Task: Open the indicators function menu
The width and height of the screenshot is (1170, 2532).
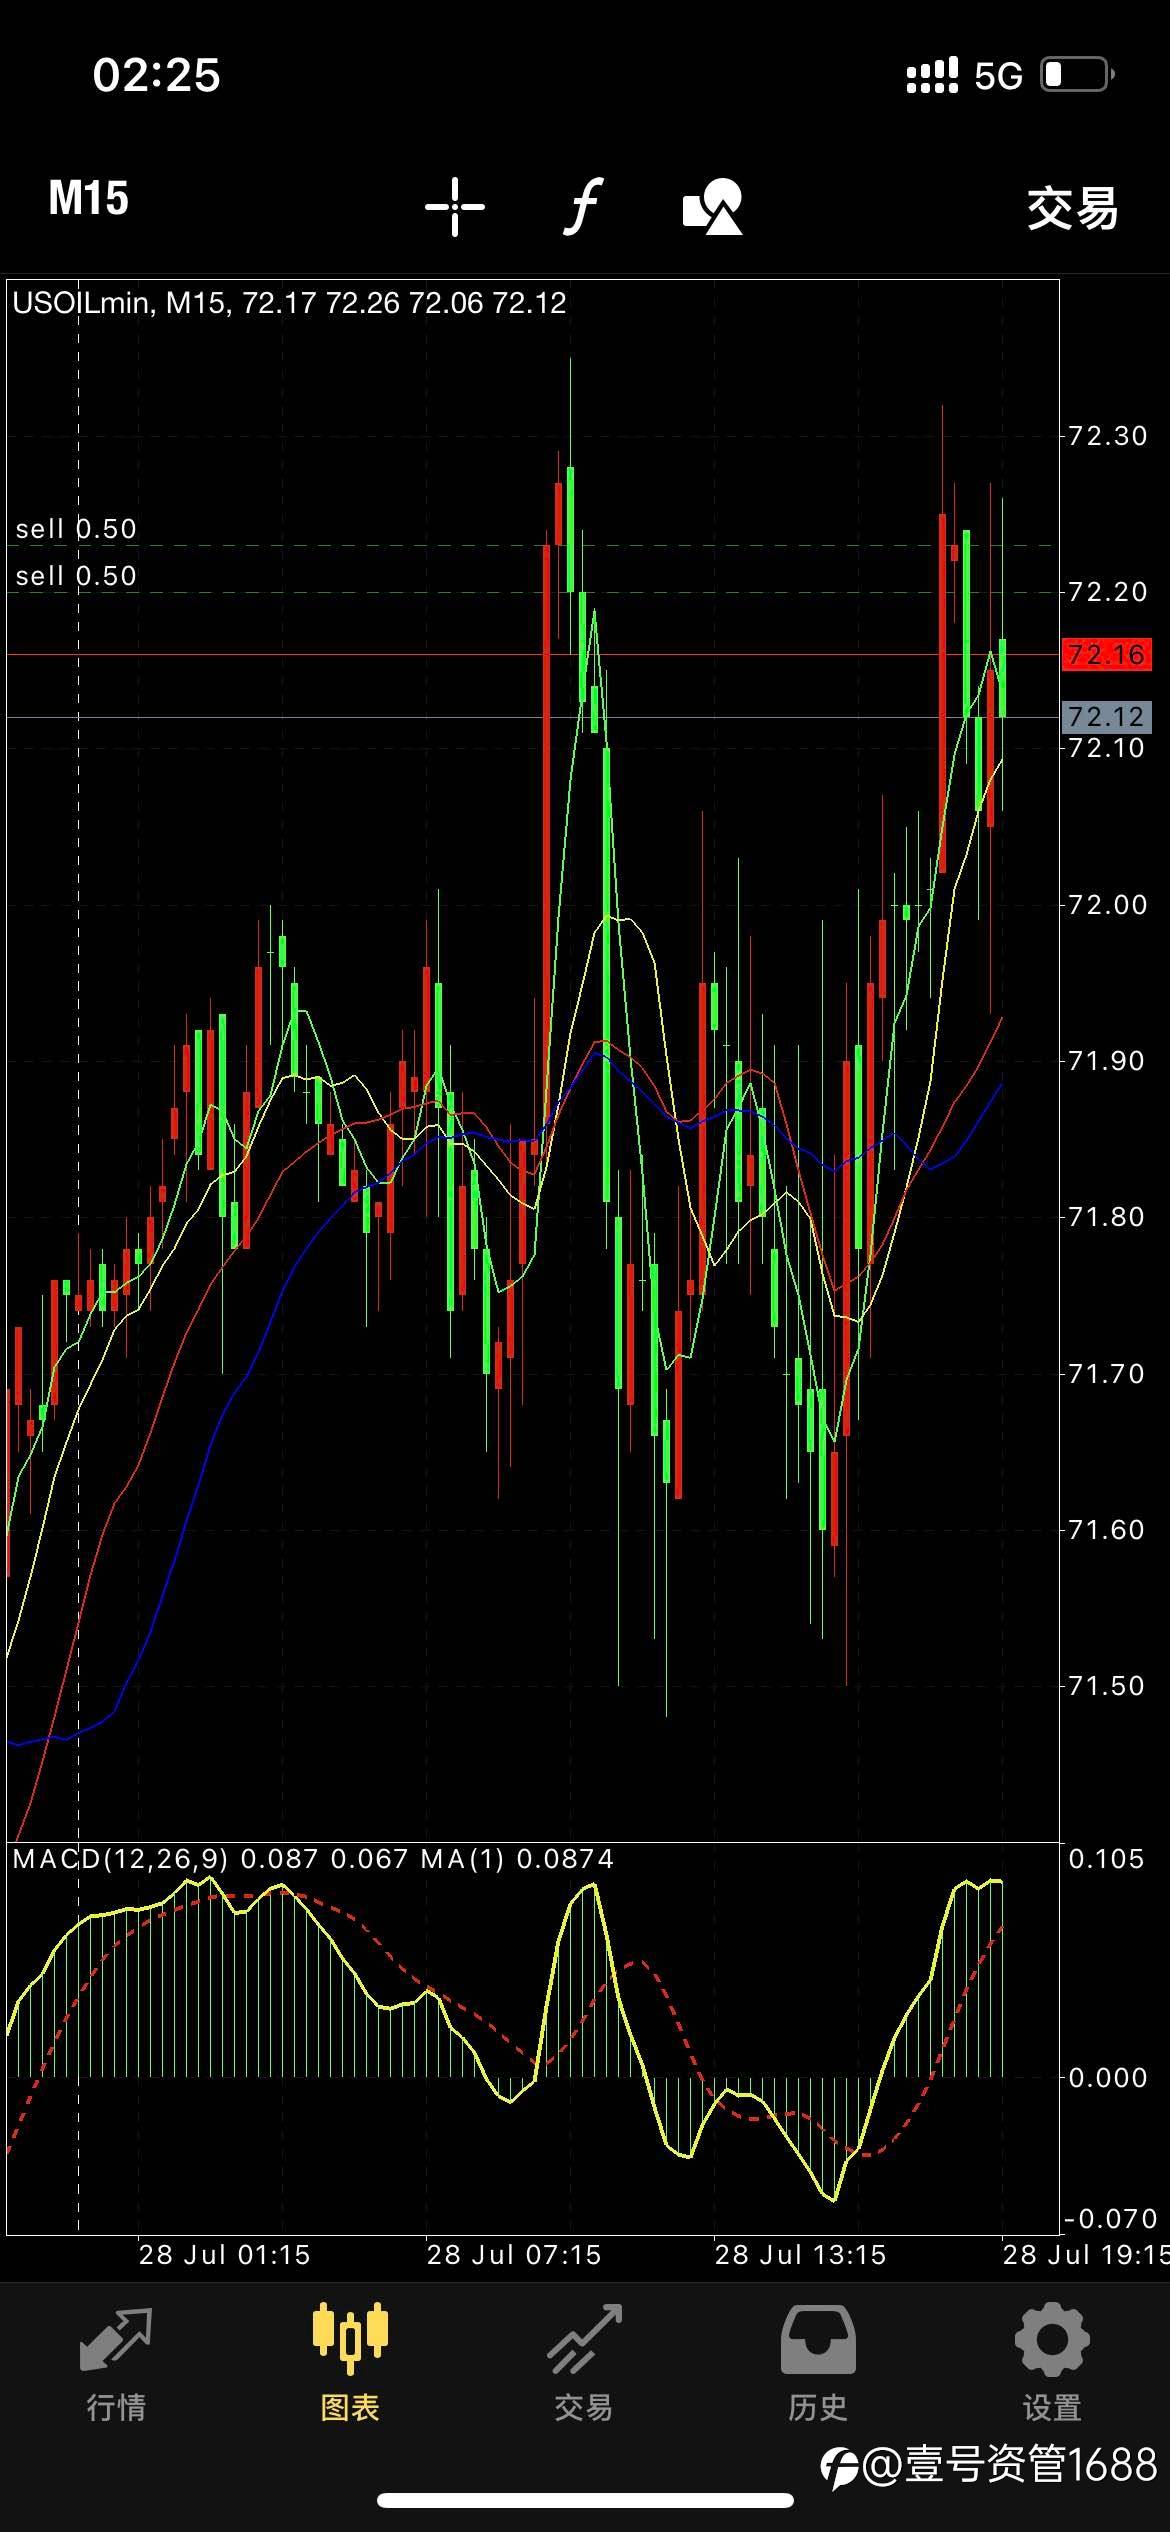Action: pos(583,206)
